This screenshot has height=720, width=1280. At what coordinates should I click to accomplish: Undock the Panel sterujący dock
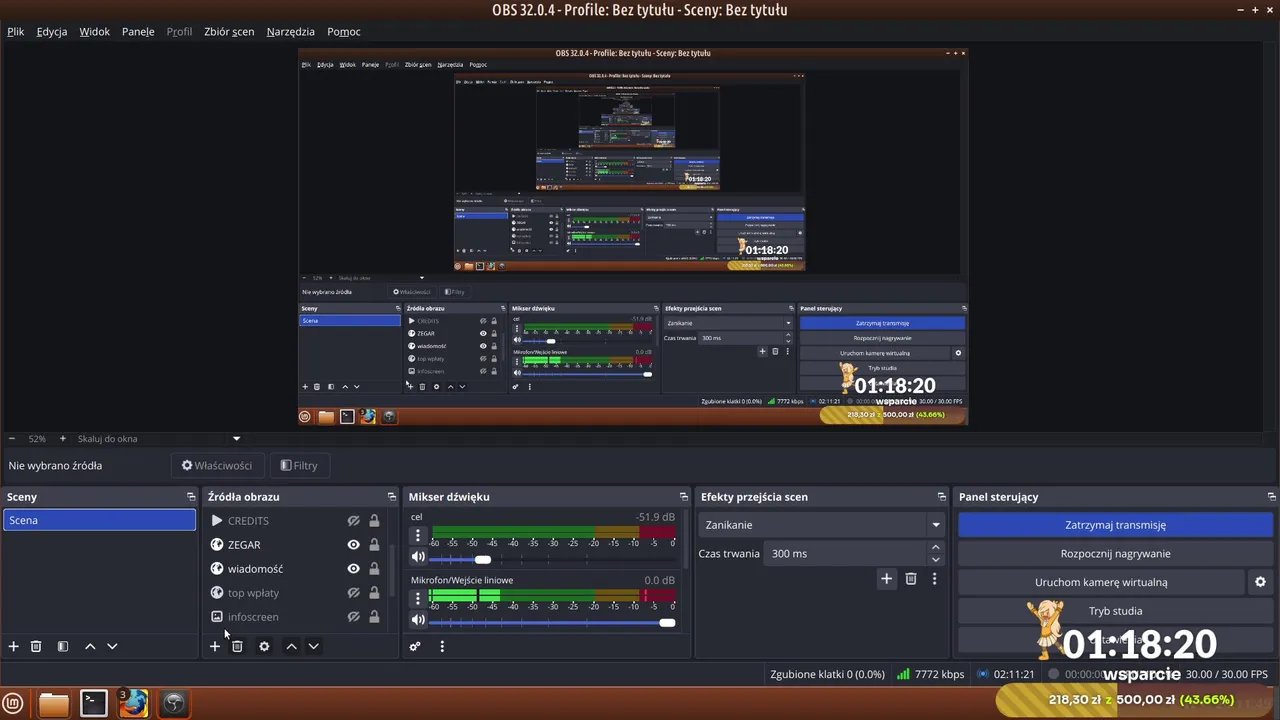[x=1272, y=497]
